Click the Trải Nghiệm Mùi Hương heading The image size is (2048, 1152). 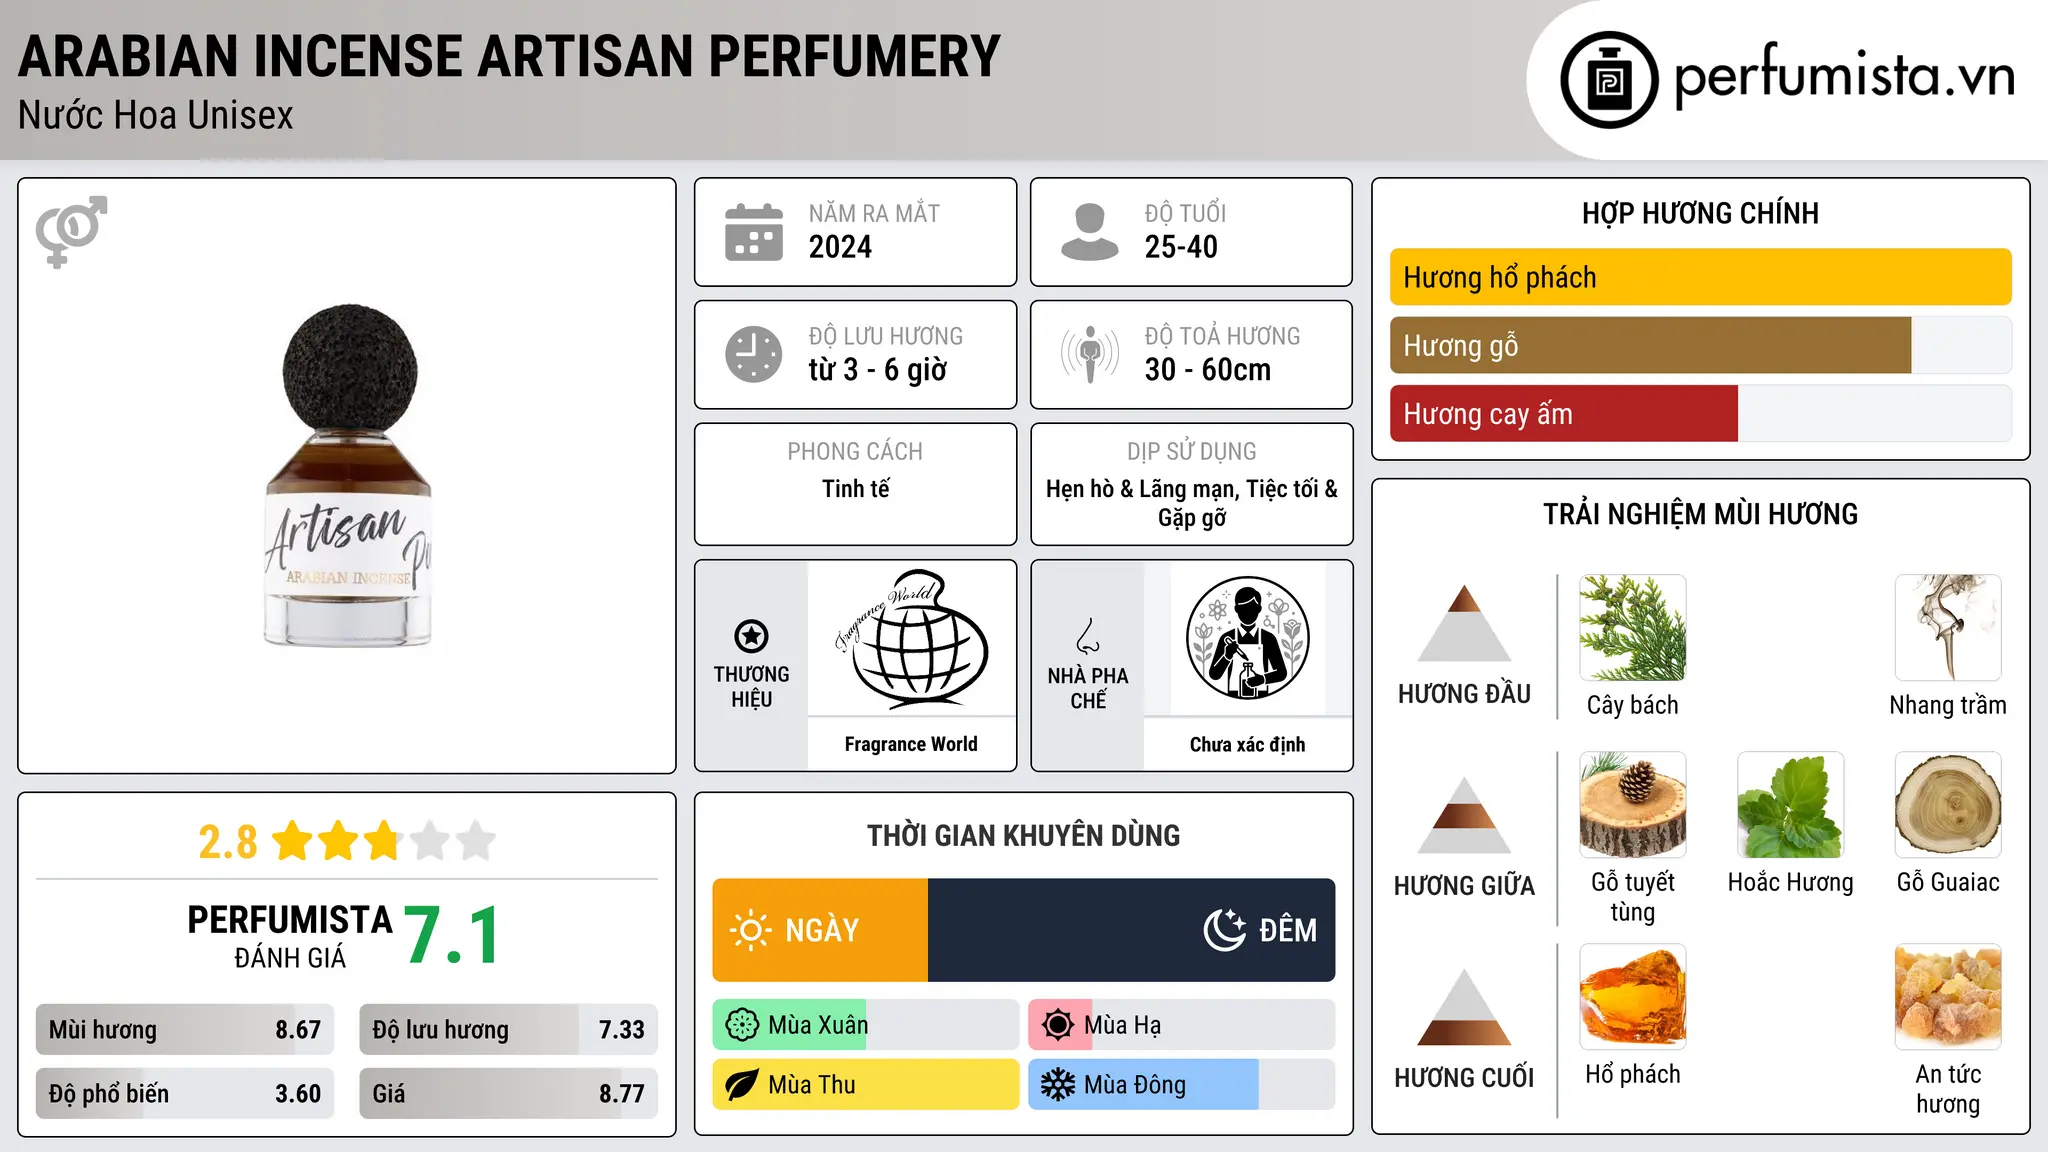coord(1700,514)
